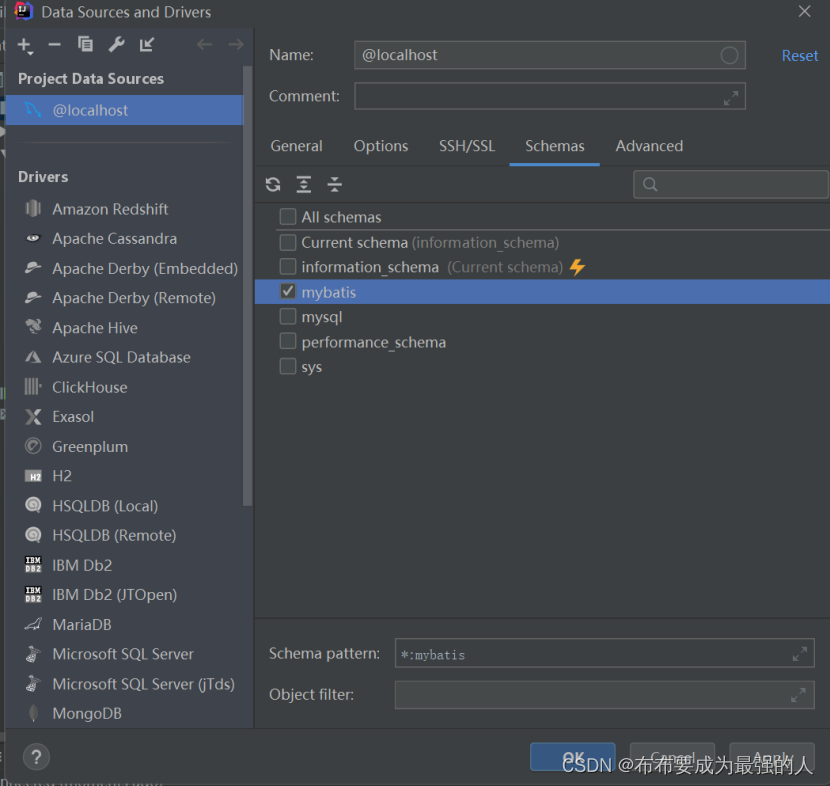Screen dimensions: 830x786
Task: Check the mysql schema checkbox
Action: point(288,316)
